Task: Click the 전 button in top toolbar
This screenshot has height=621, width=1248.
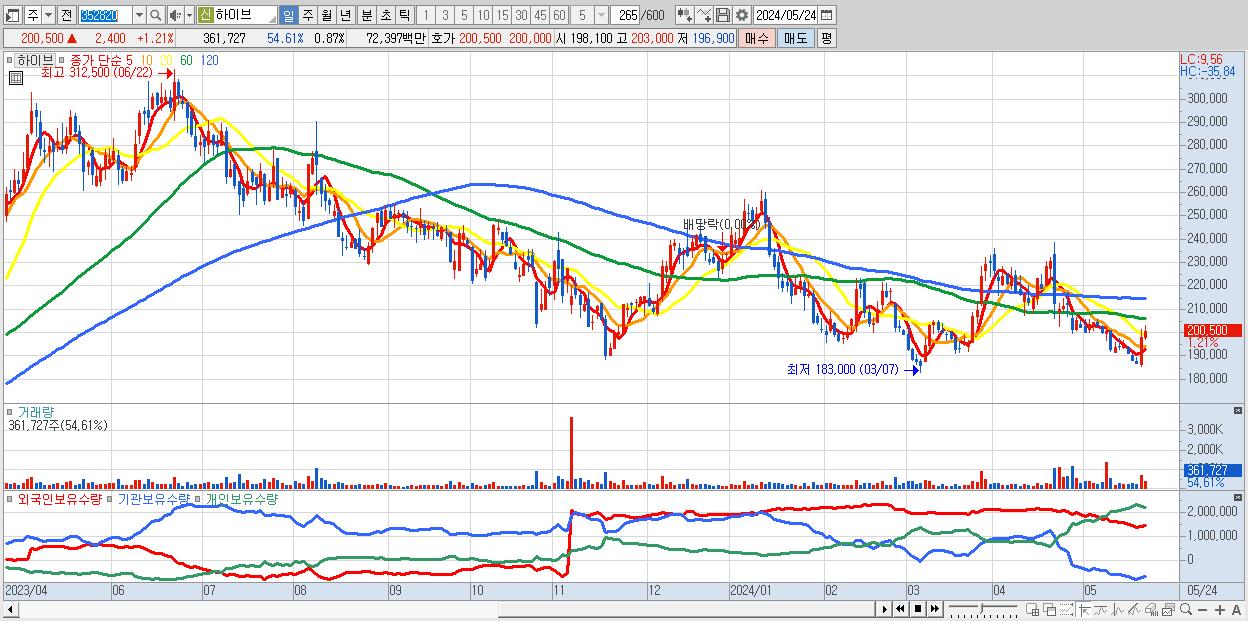Action: [x=66, y=15]
